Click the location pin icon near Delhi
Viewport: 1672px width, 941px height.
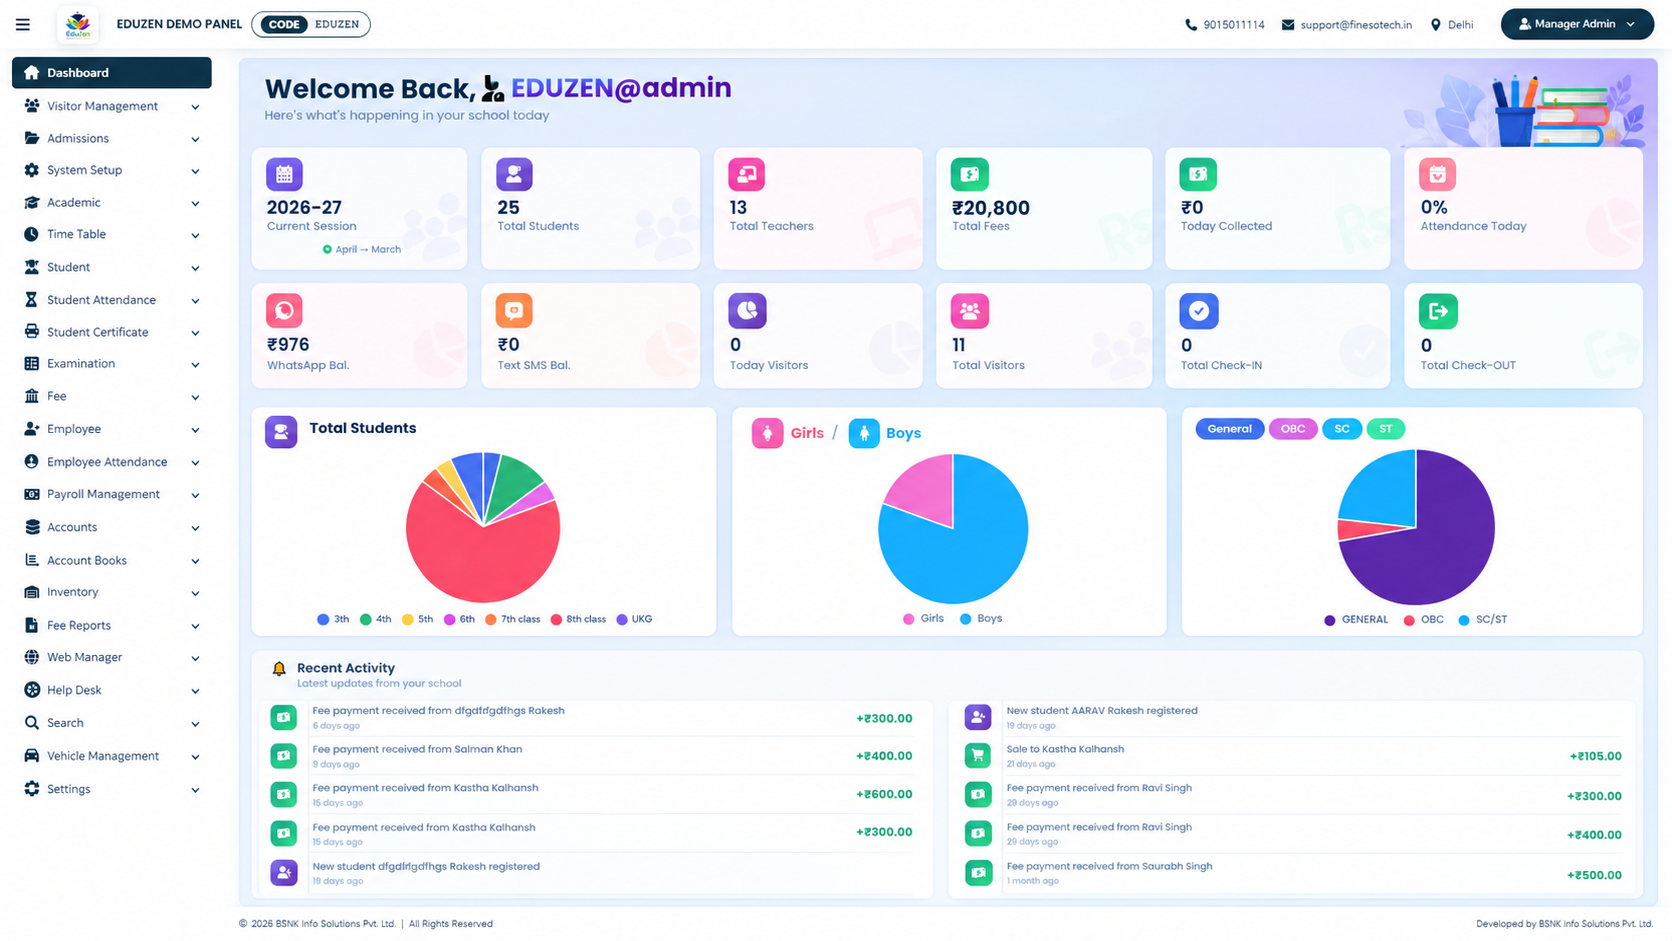pyautogui.click(x=1436, y=25)
